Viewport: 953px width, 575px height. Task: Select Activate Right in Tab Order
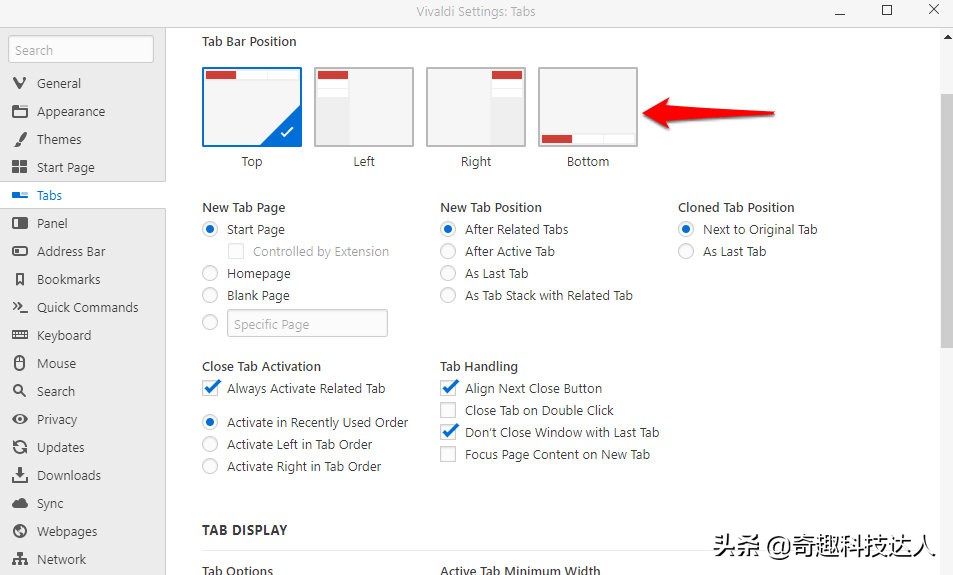pos(210,466)
